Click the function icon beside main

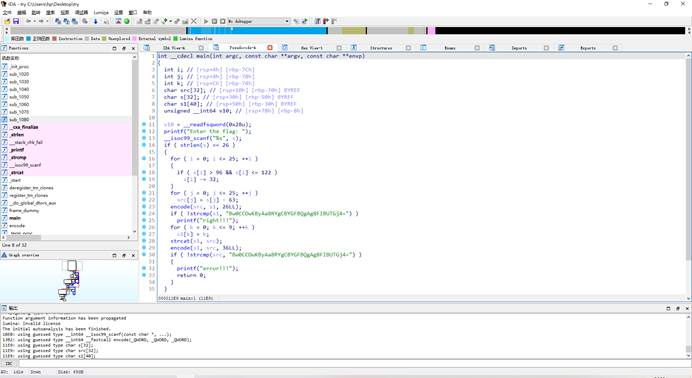tap(4, 218)
